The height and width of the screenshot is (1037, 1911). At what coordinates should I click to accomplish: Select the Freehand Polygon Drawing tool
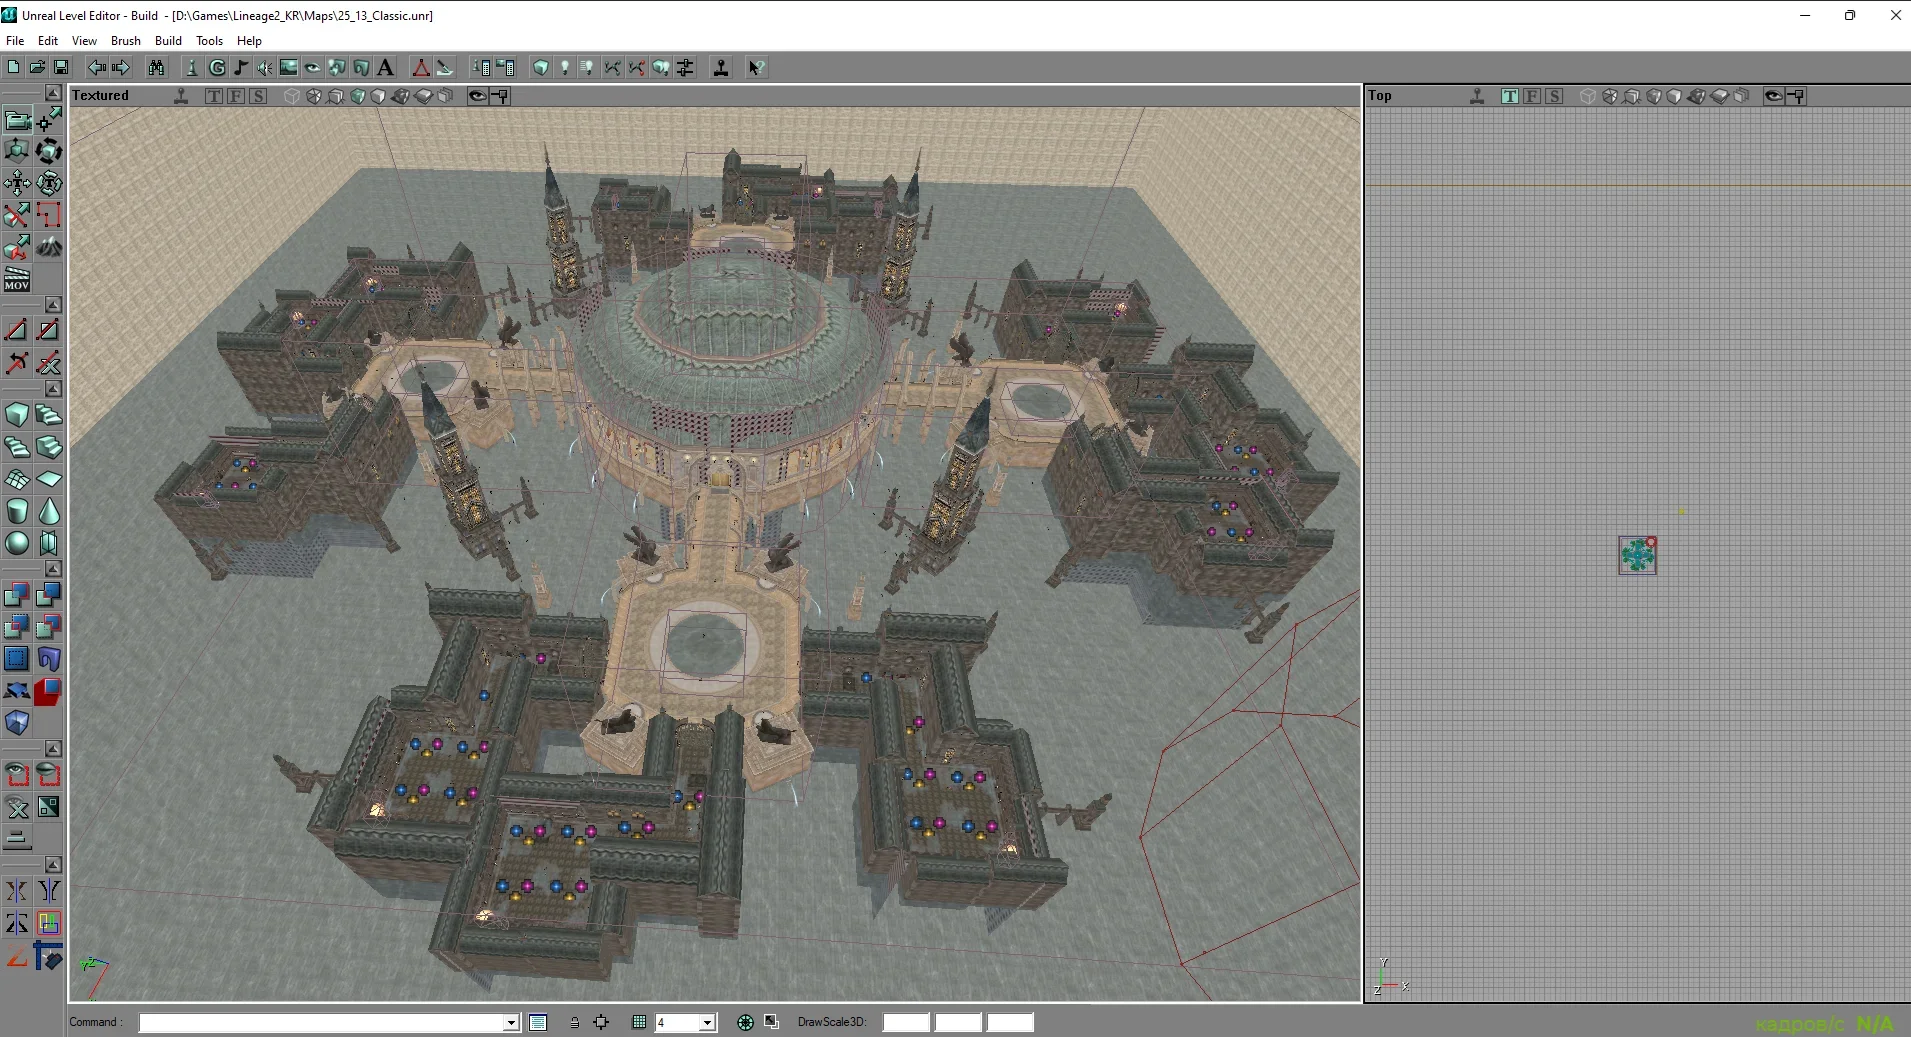(x=49, y=215)
